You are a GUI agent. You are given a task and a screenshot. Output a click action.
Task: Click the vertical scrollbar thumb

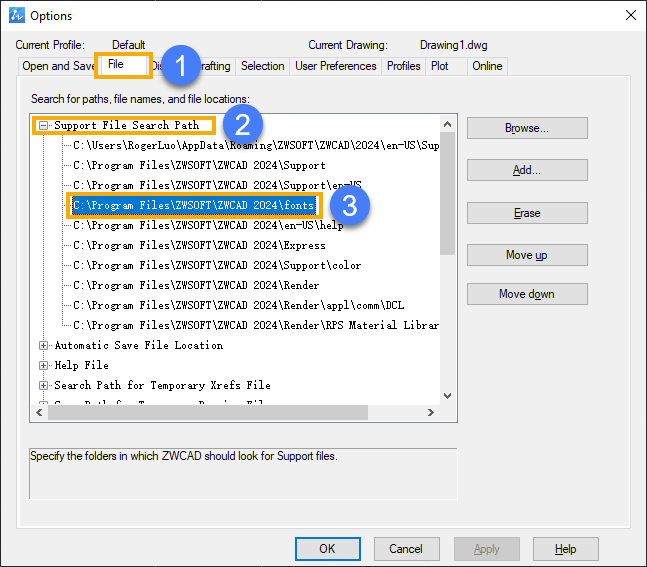tap(448, 194)
